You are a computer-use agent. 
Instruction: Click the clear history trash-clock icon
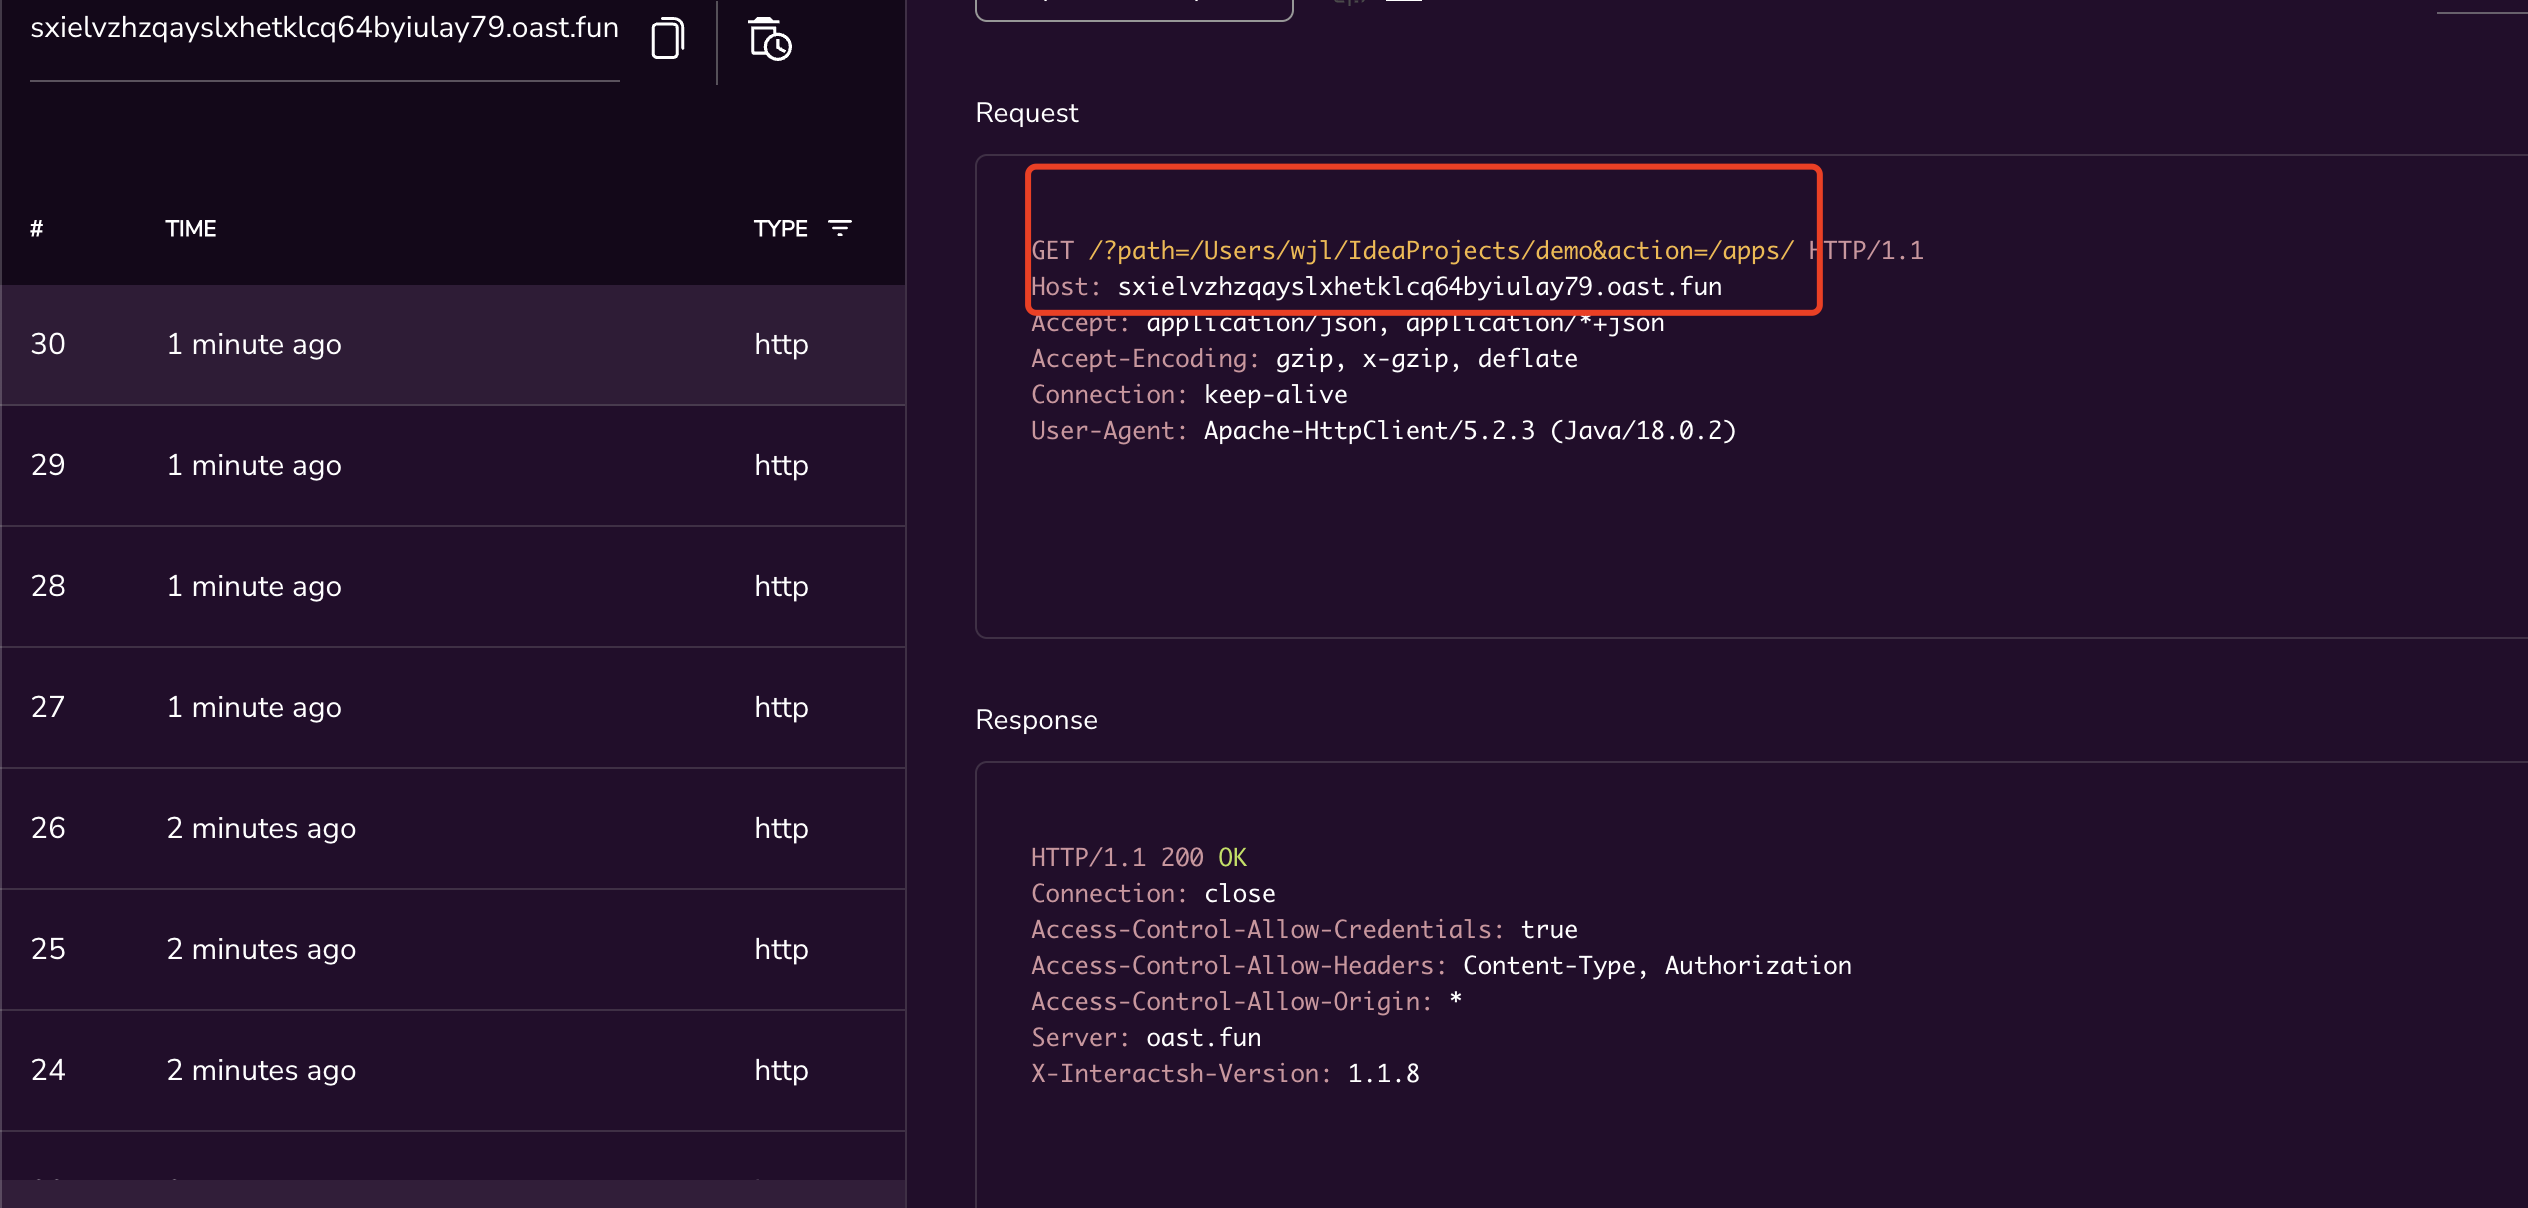(x=769, y=40)
